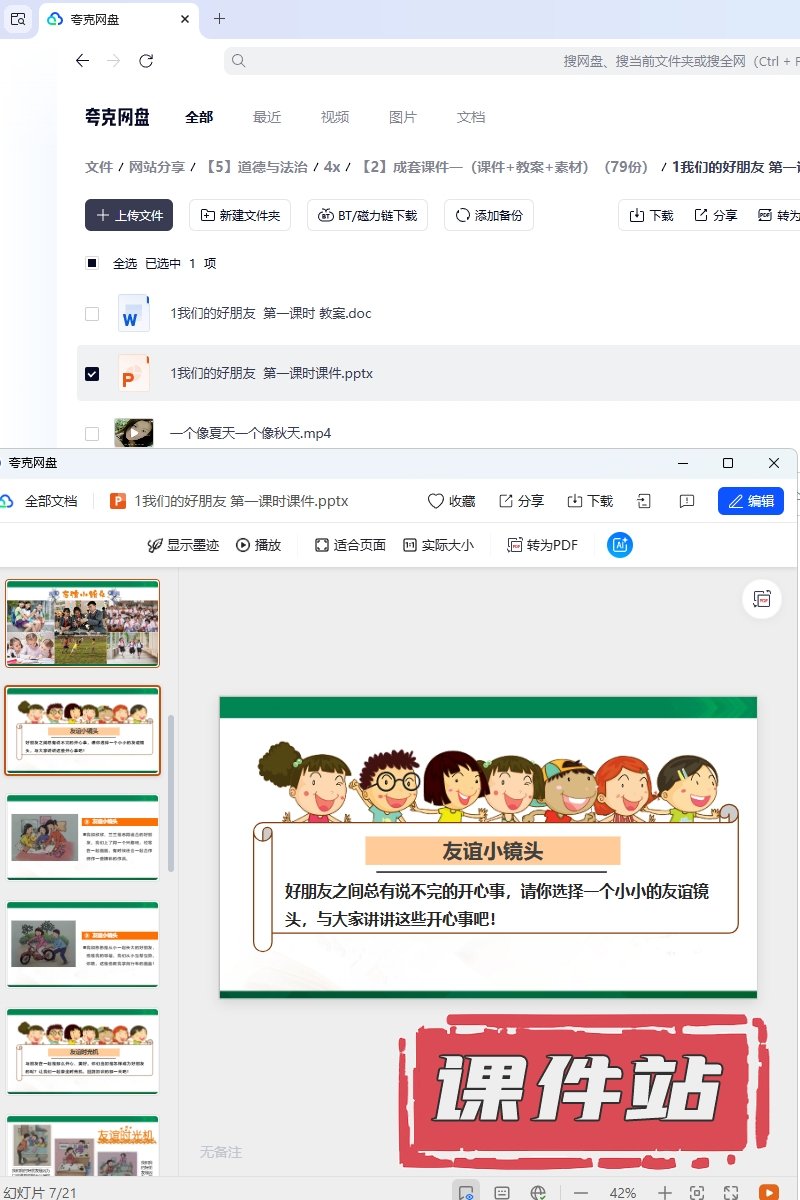Select the 友谊的光机 slide thumbnail
The image size is (800, 1200).
click(x=82, y=1051)
